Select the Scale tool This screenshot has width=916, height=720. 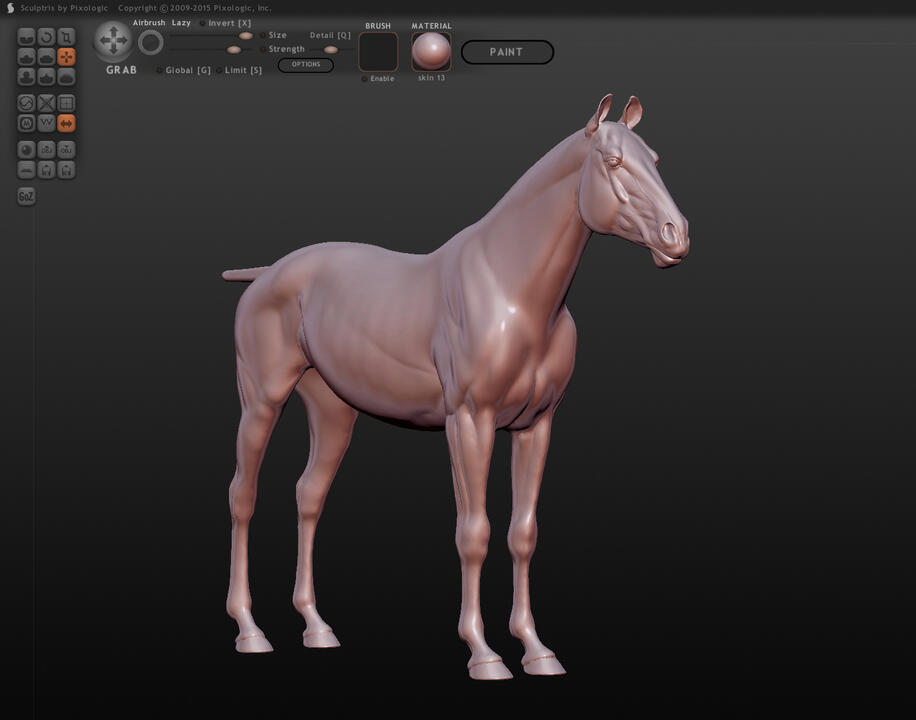click(x=66, y=37)
